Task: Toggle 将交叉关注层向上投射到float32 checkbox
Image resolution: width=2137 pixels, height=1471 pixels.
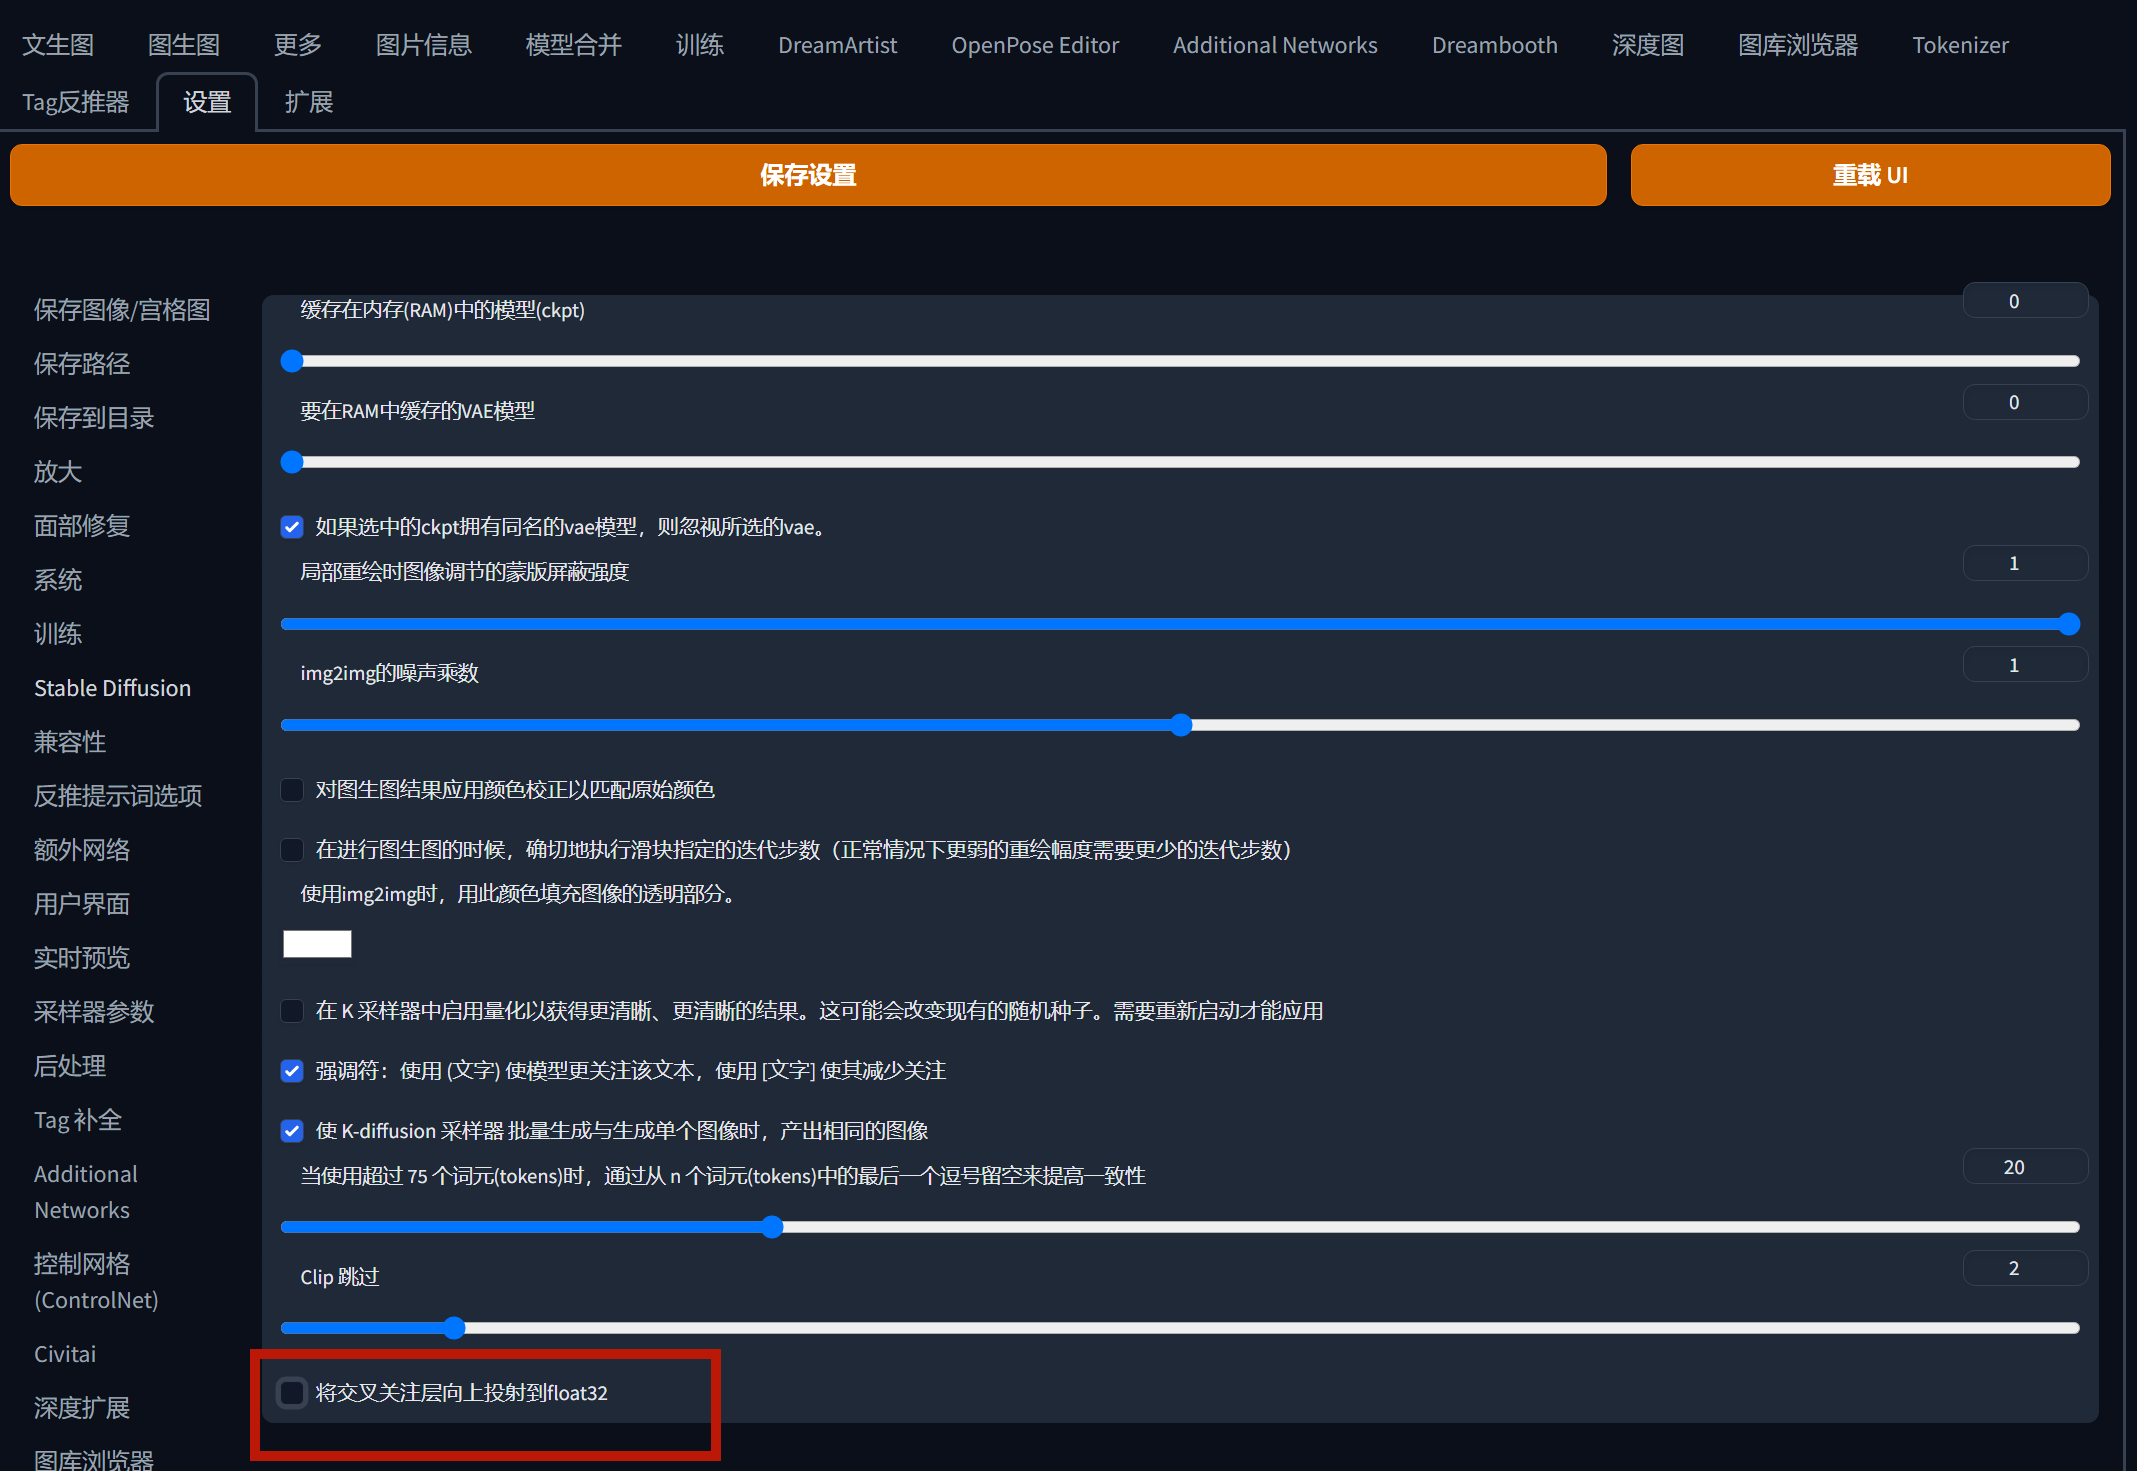Action: [x=292, y=1393]
